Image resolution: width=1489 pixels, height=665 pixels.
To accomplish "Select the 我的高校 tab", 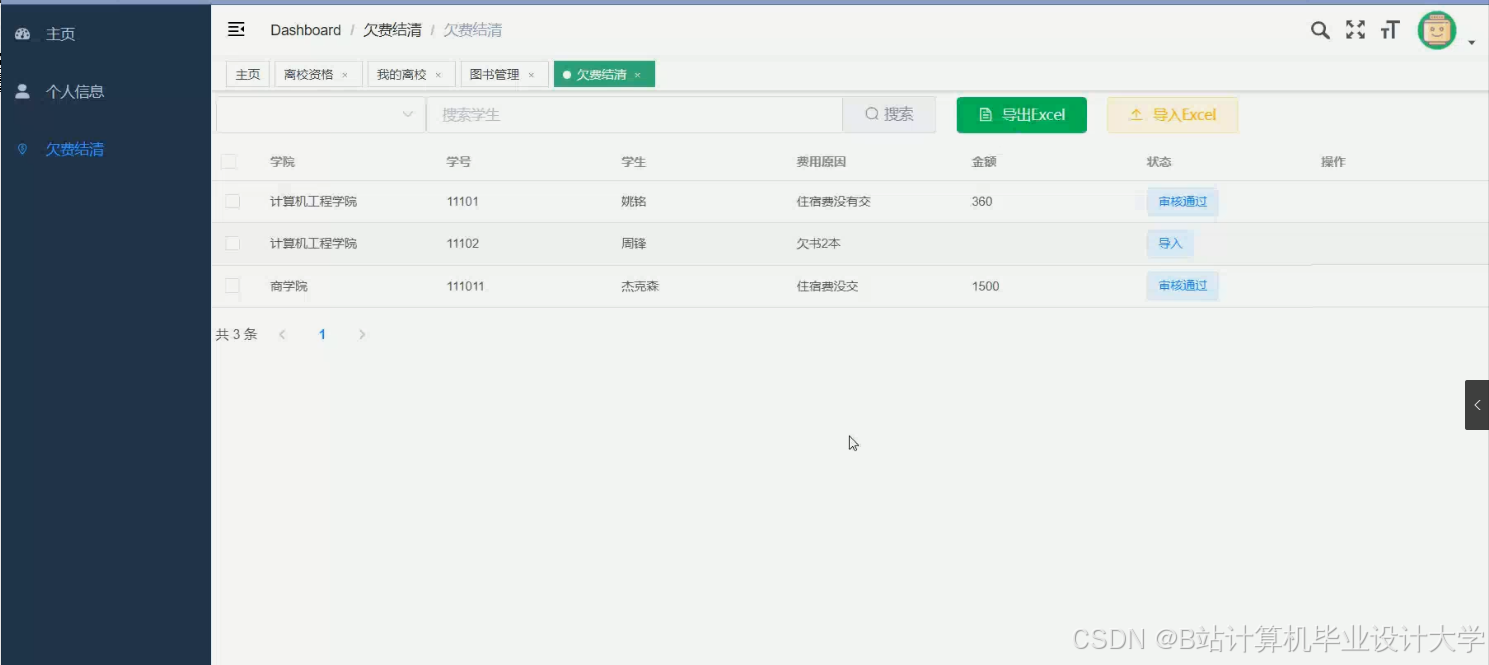I will click(404, 73).
